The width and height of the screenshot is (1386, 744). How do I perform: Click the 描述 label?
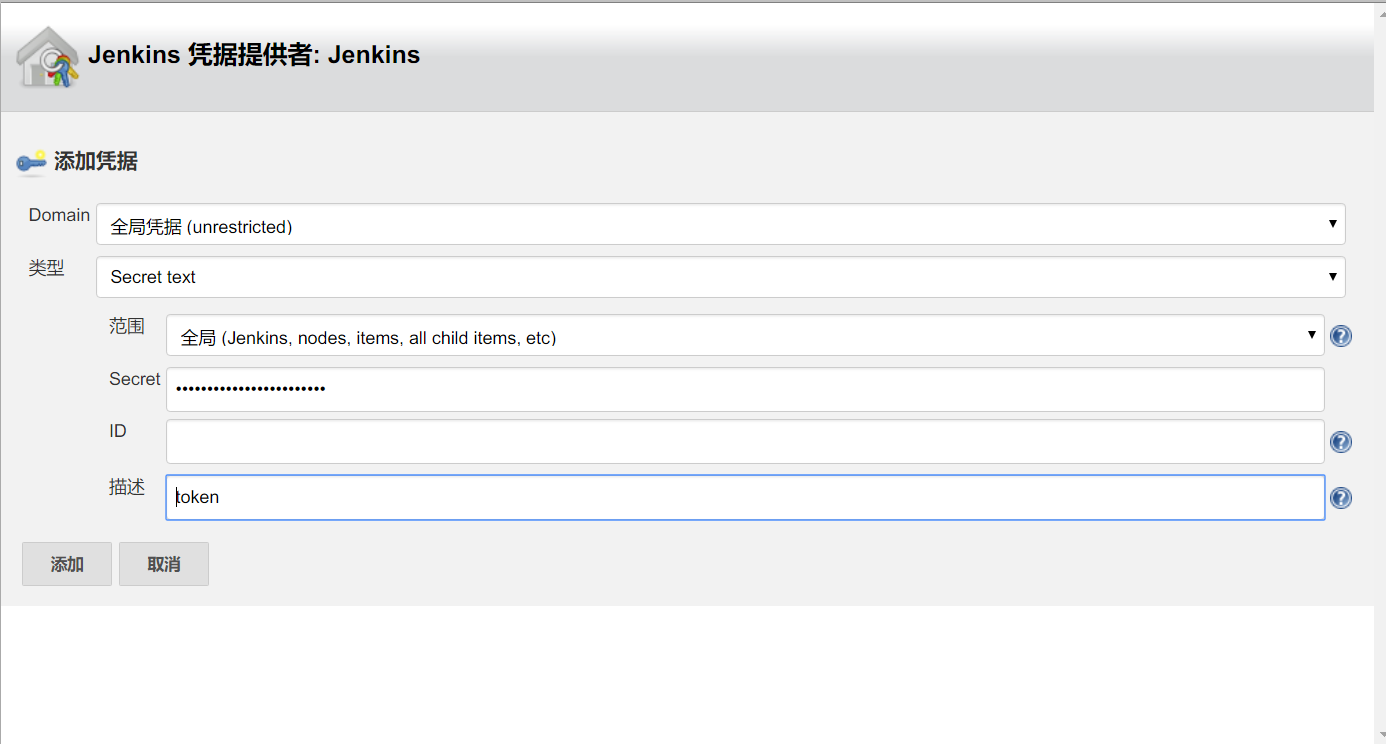click(127, 487)
